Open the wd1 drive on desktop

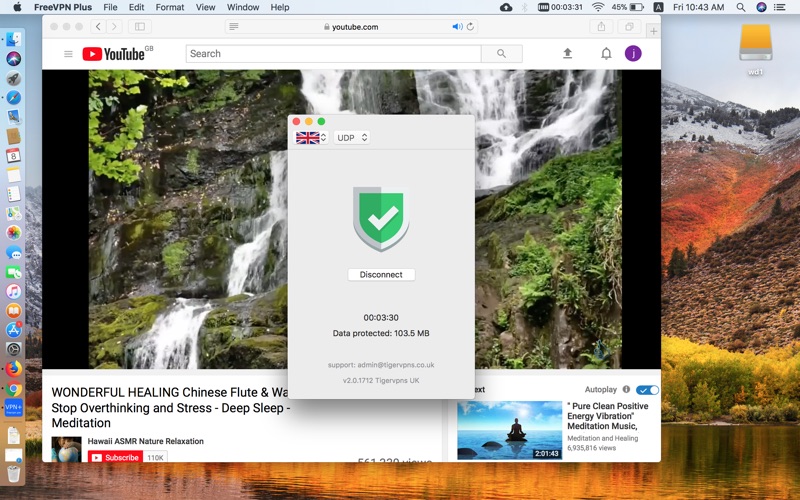756,48
